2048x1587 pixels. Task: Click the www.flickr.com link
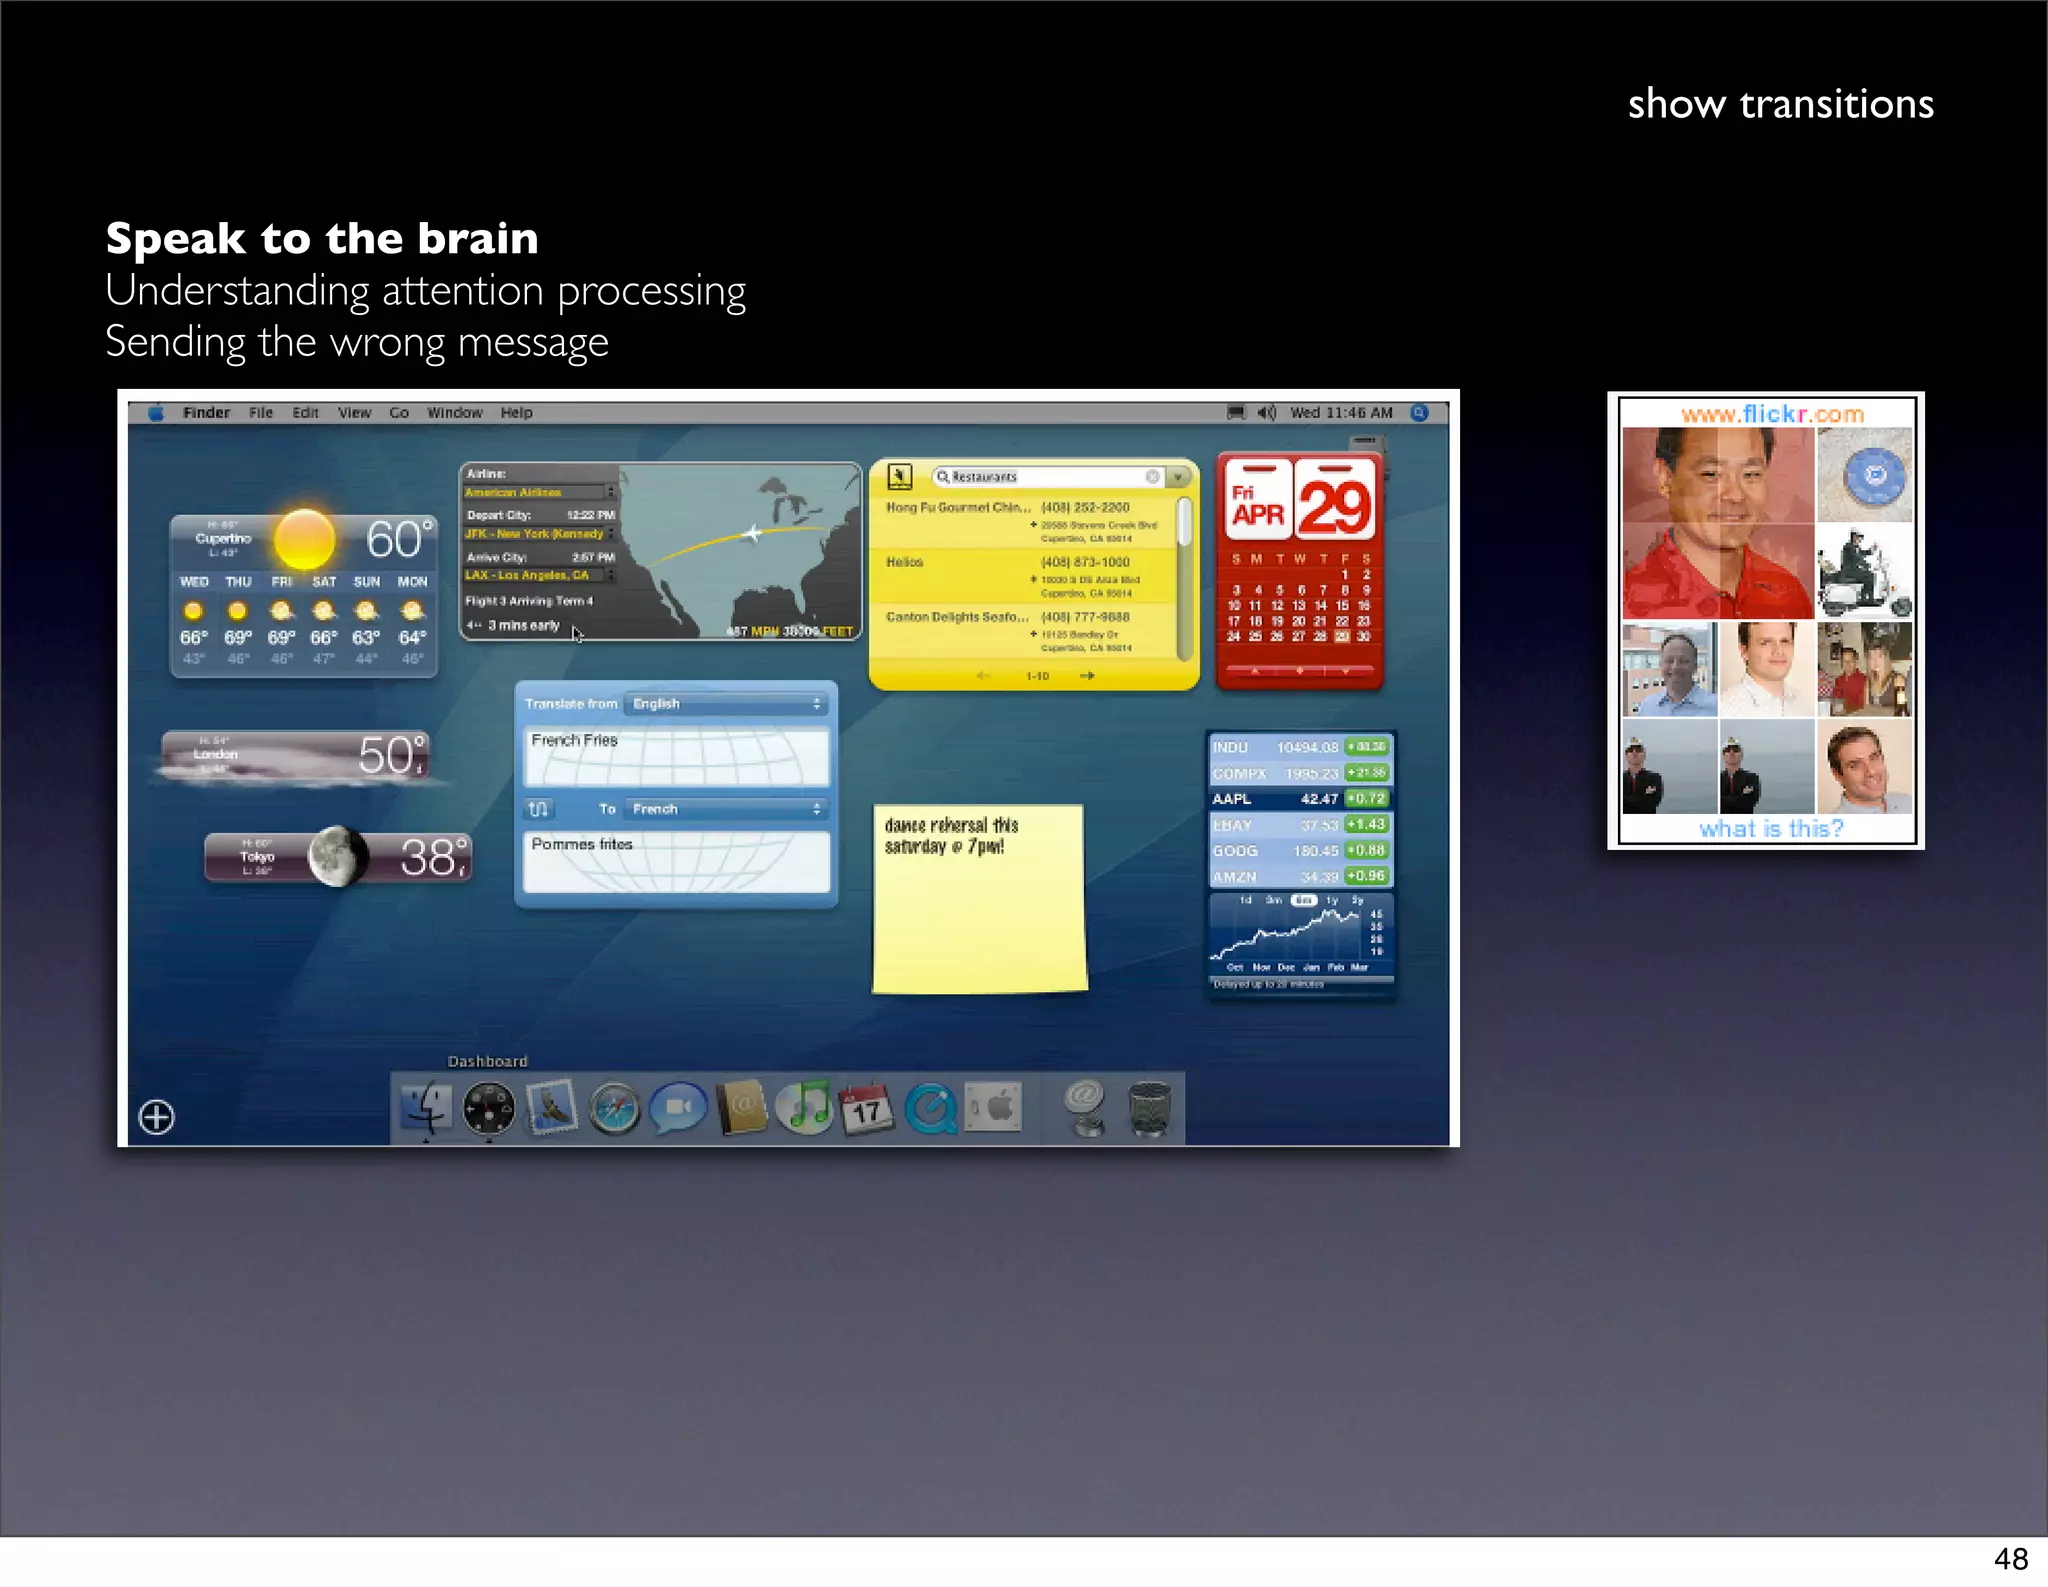(1771, 413)
